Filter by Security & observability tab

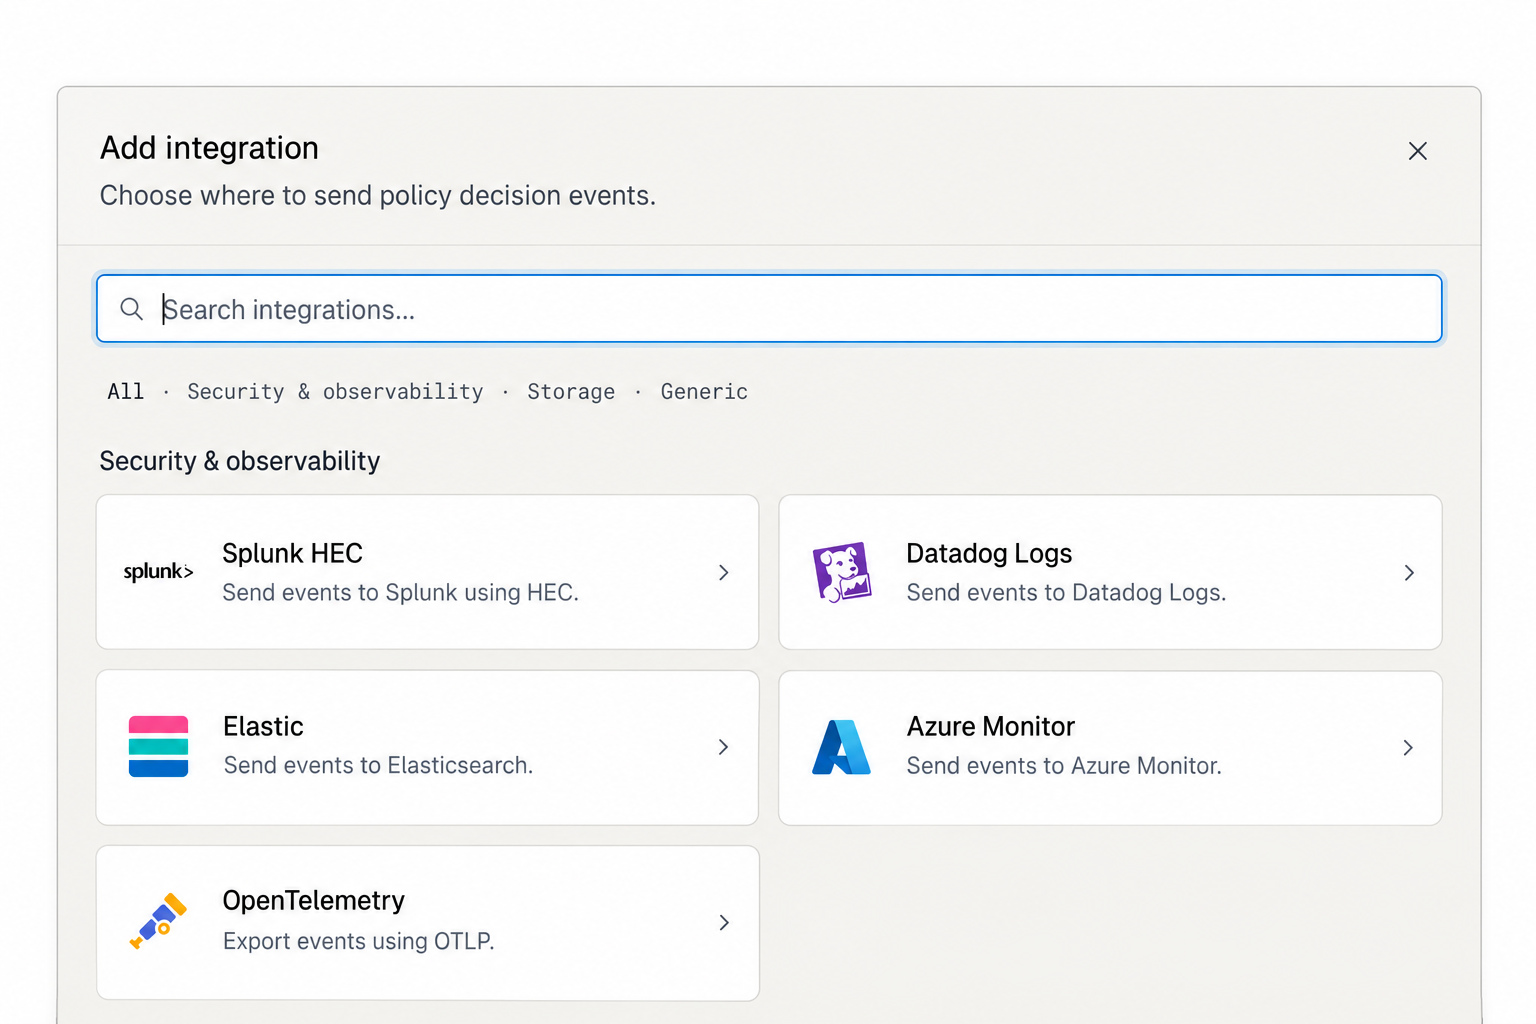click(335, 391)
